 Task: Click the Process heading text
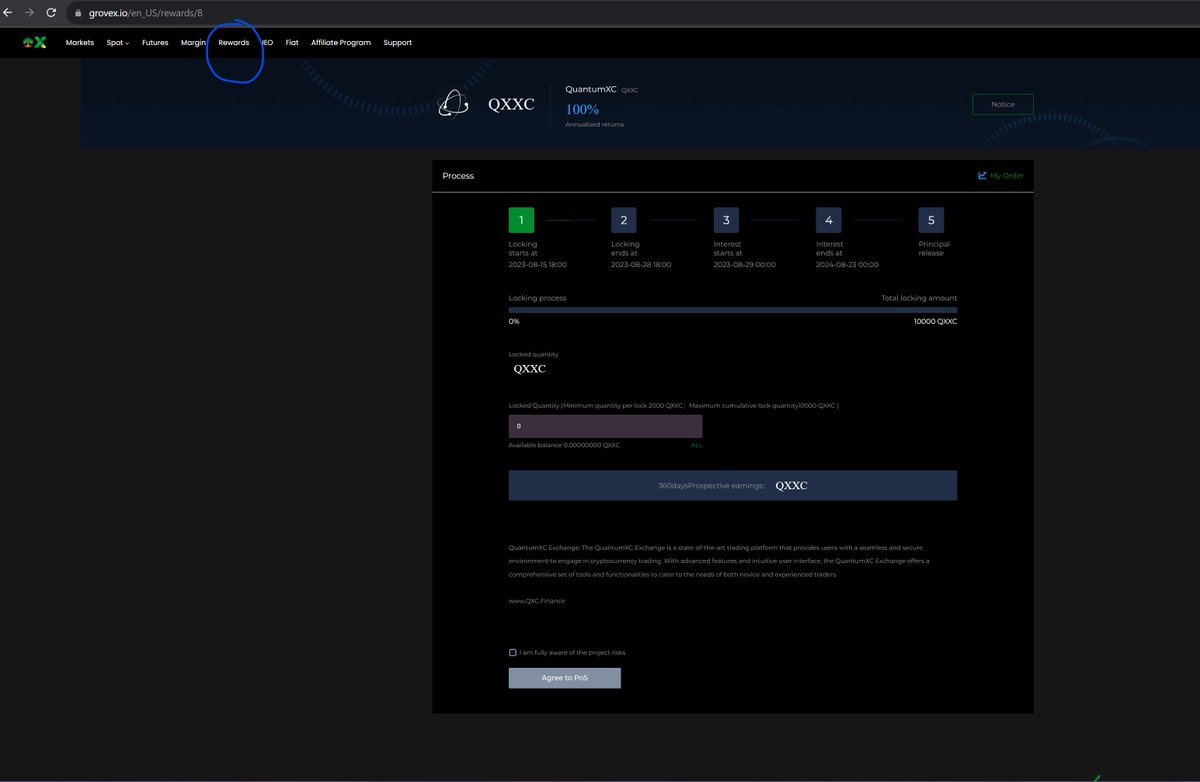(x=458, y=176)
